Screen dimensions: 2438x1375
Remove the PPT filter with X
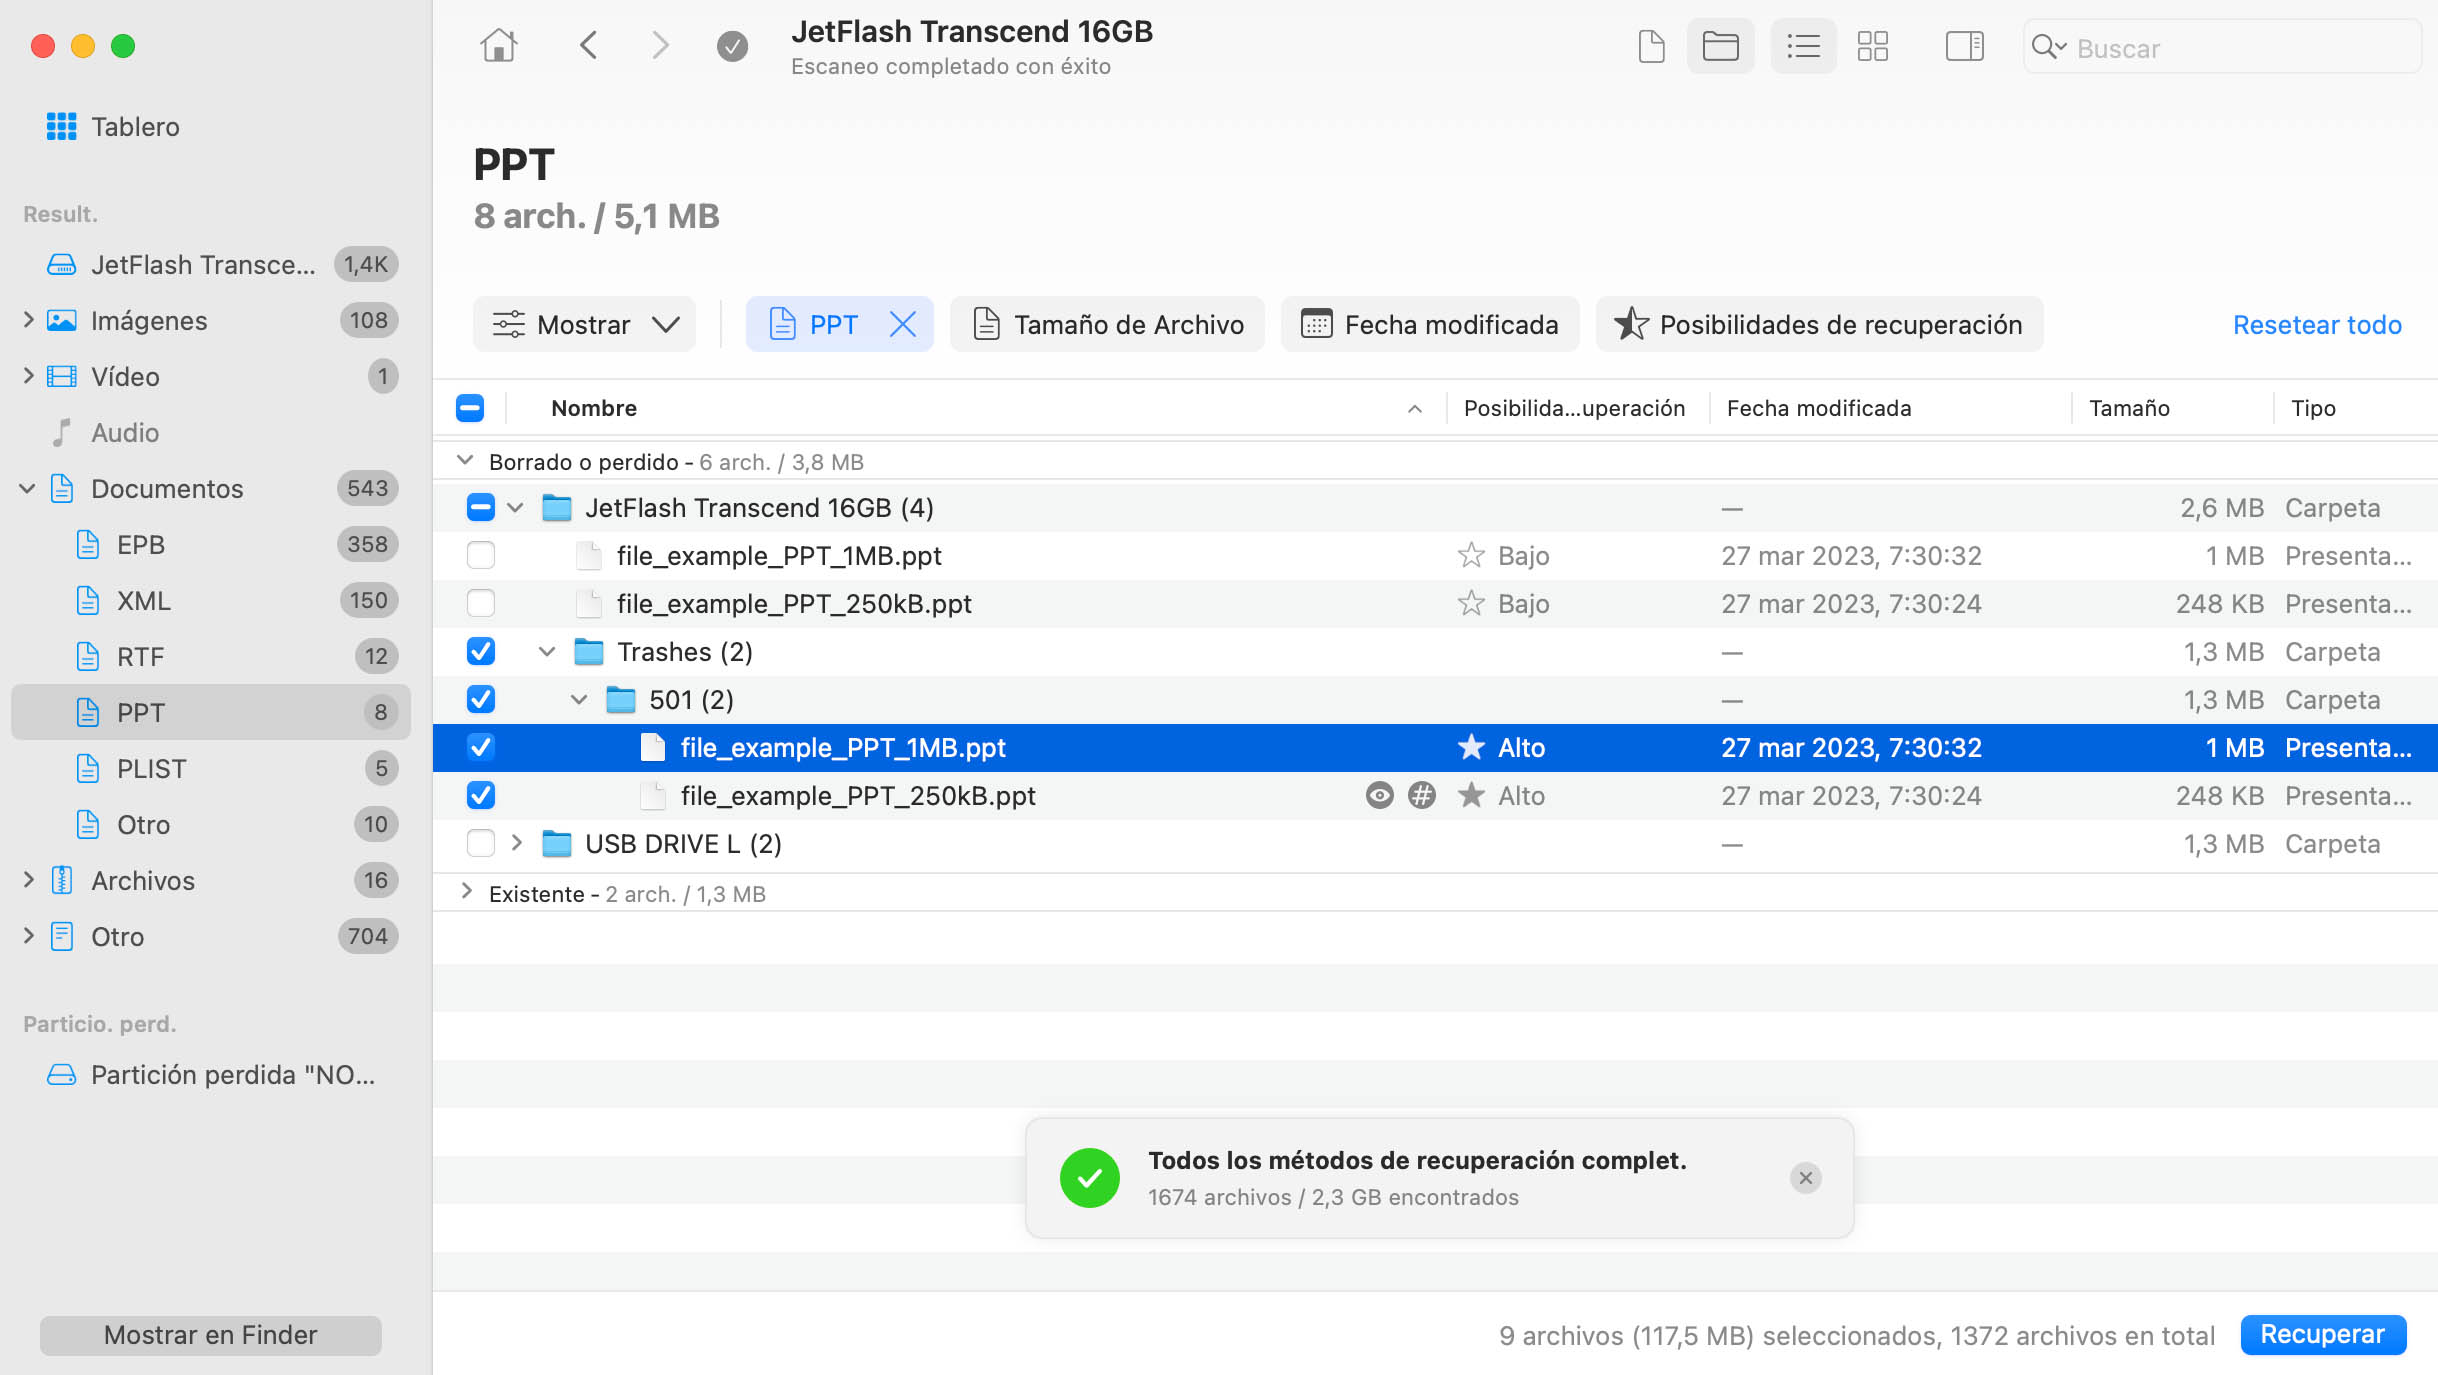pos(903,325)
